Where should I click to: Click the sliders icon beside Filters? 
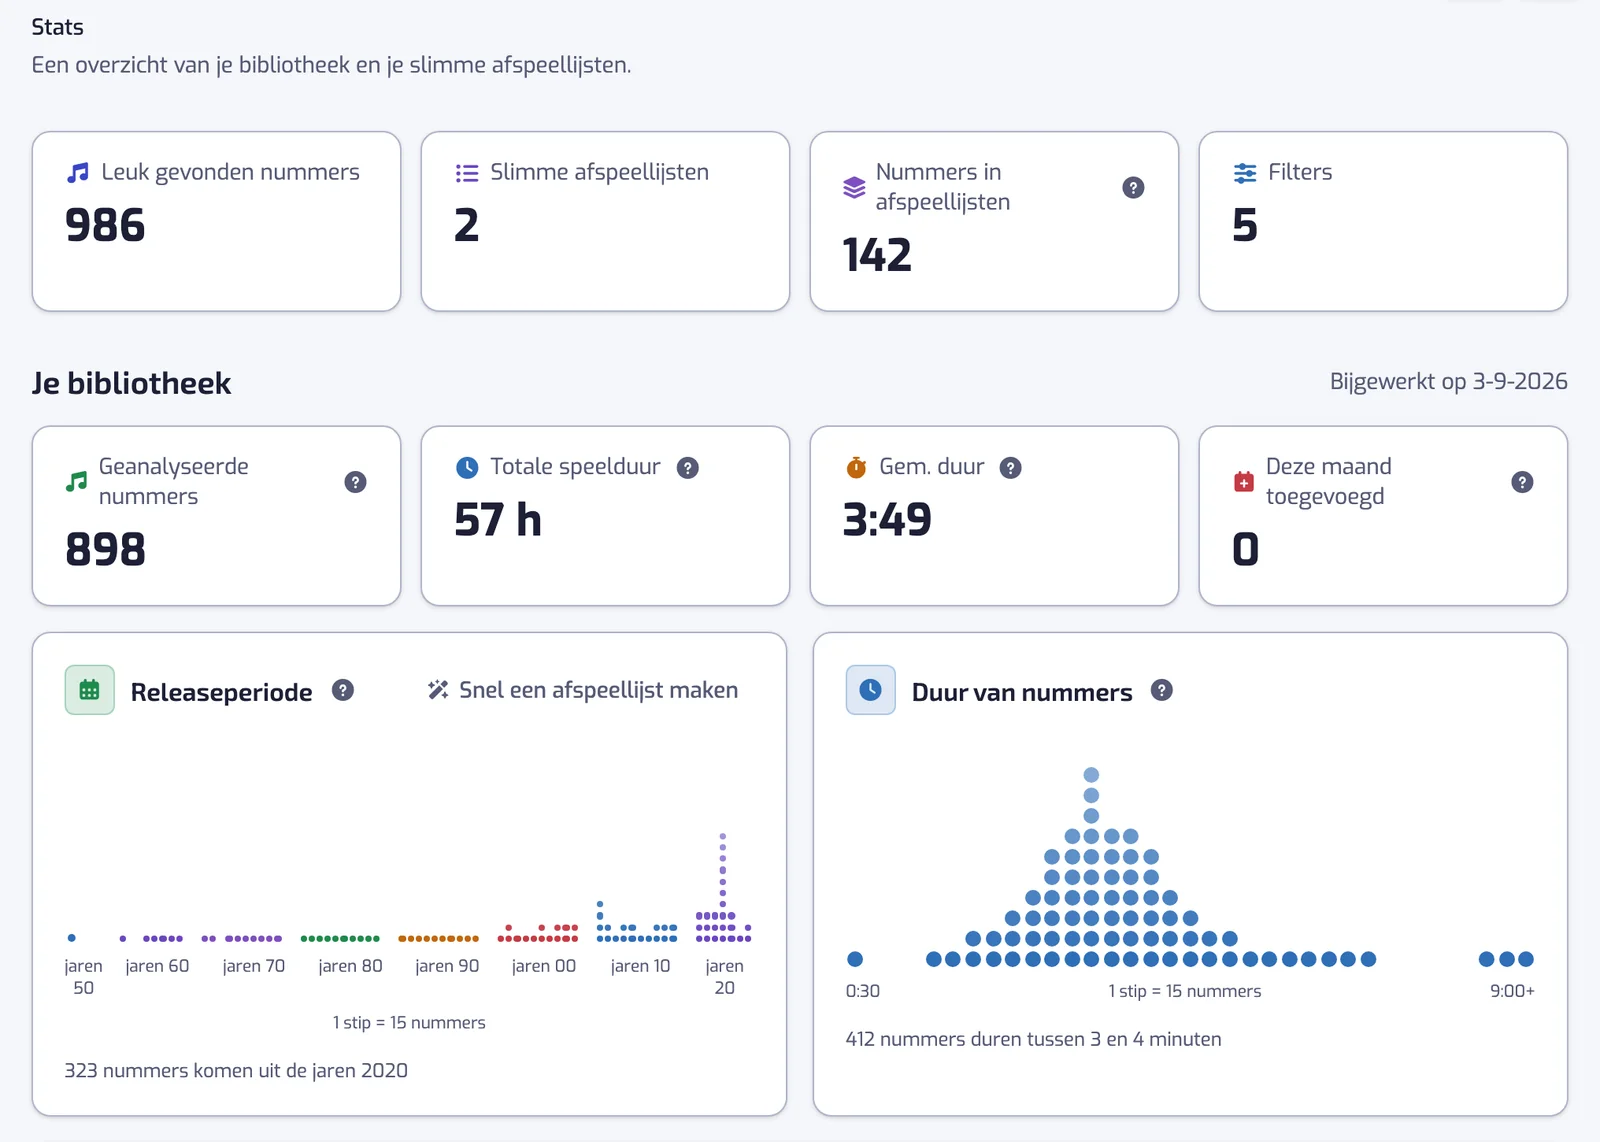click(x=1245, y=173)
